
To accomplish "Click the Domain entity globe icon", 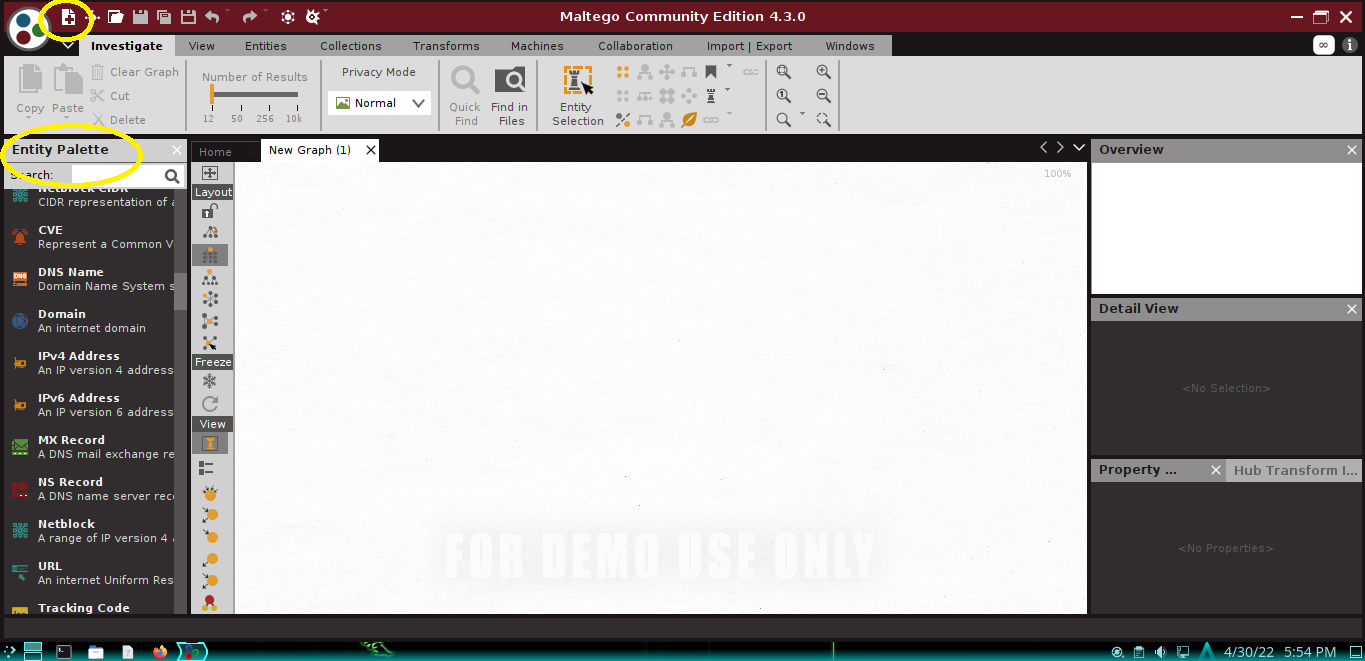I will click(x=20, y=321).
